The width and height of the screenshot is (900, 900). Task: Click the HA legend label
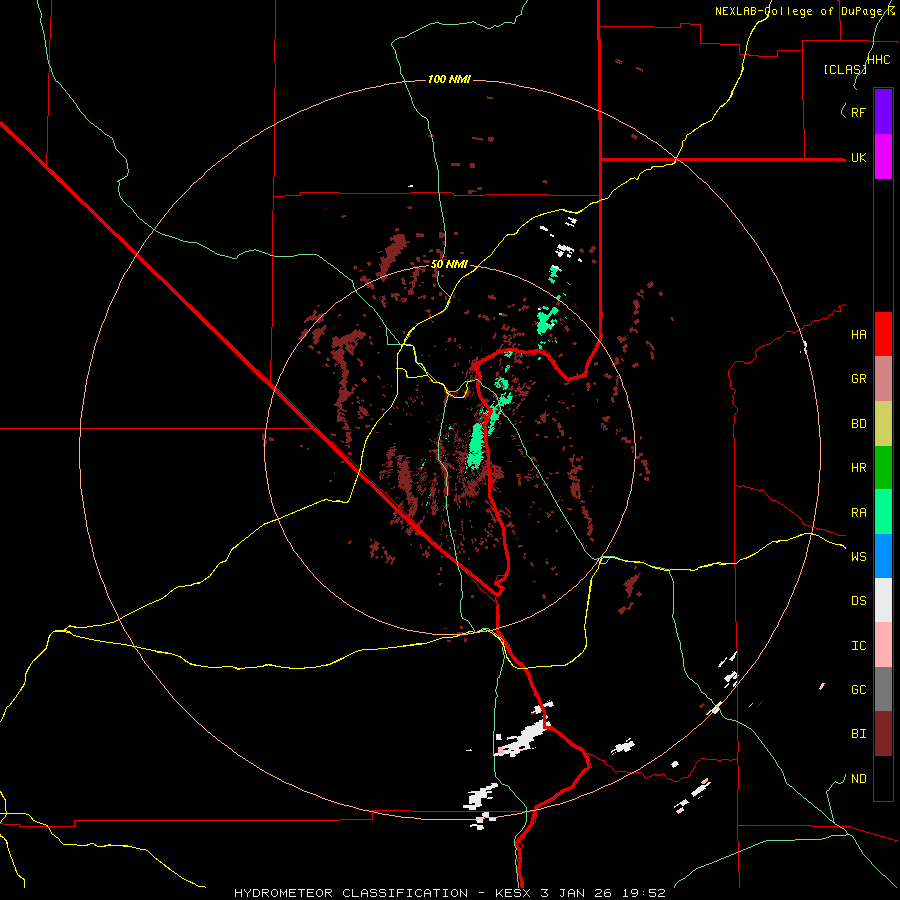click(x=858, y=335)
